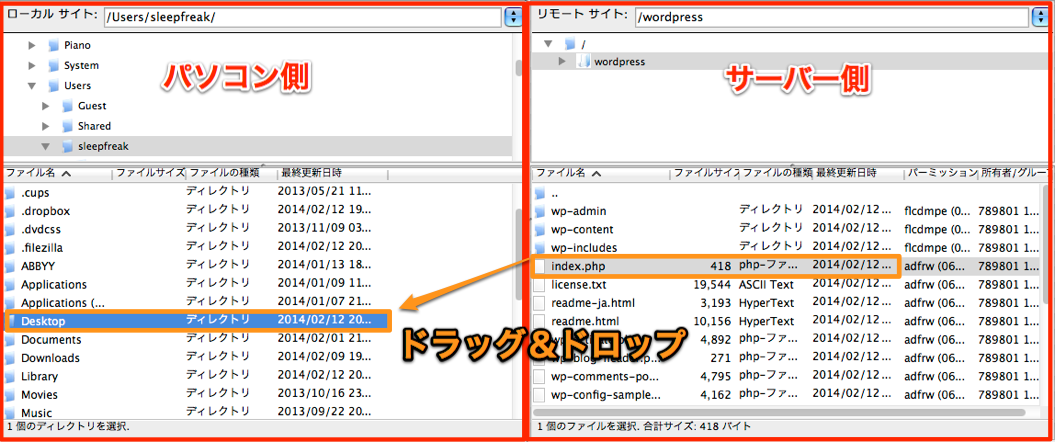Click the wp-comments-po... file icon
Viewport: 1055px width, 442px height.
[540, 376]
